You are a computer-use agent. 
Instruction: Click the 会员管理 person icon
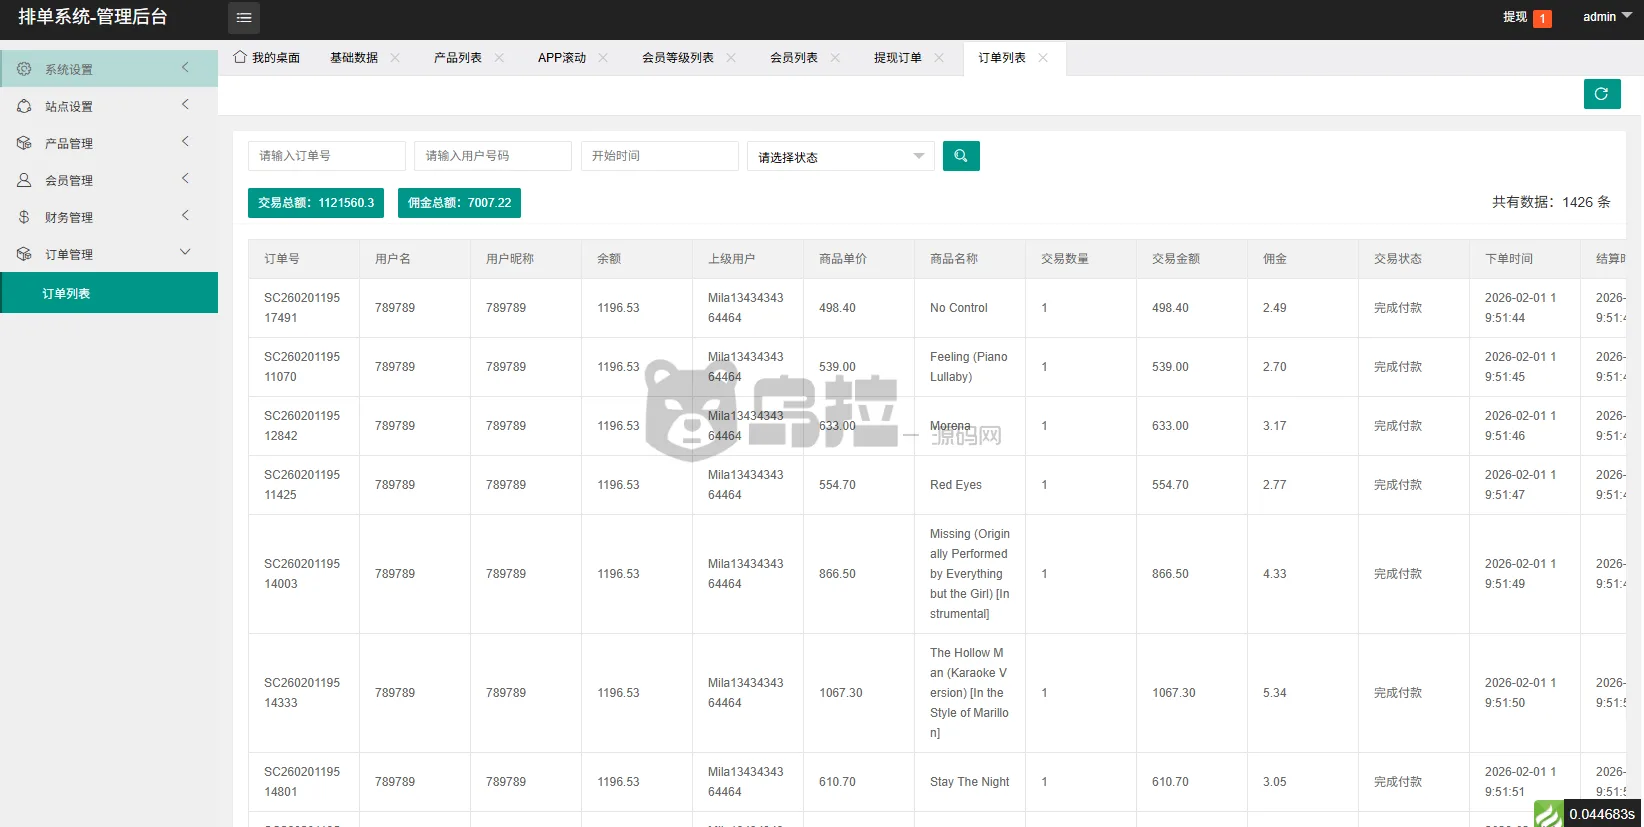click(x=24, y=180)
